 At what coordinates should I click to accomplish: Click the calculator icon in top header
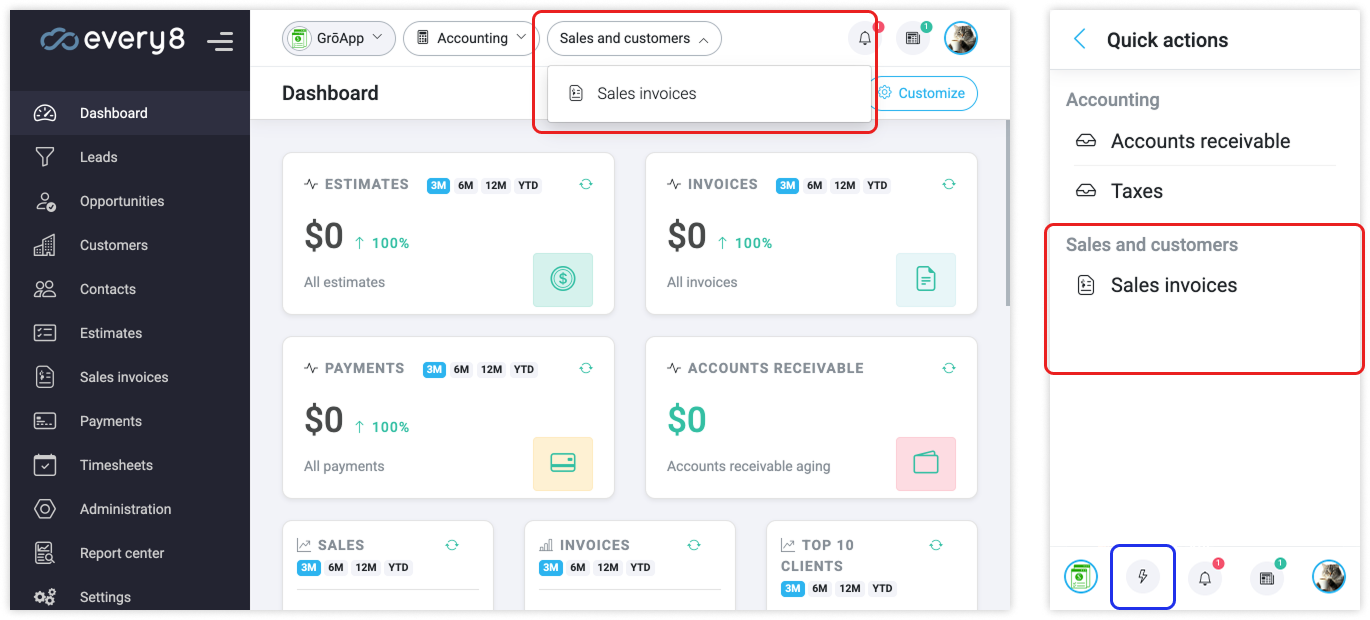[912, 38]
